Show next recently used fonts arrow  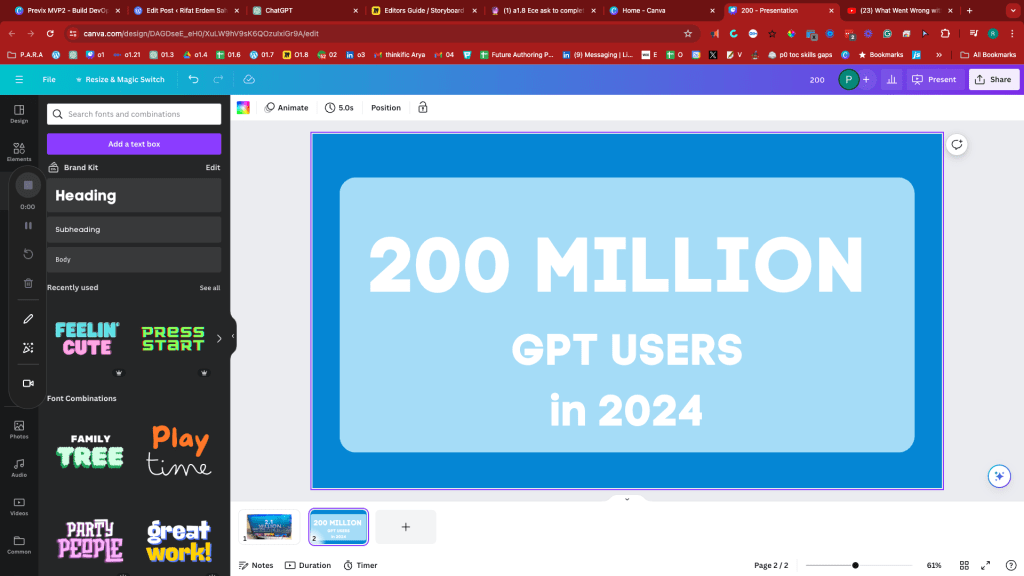click(219, 338)
